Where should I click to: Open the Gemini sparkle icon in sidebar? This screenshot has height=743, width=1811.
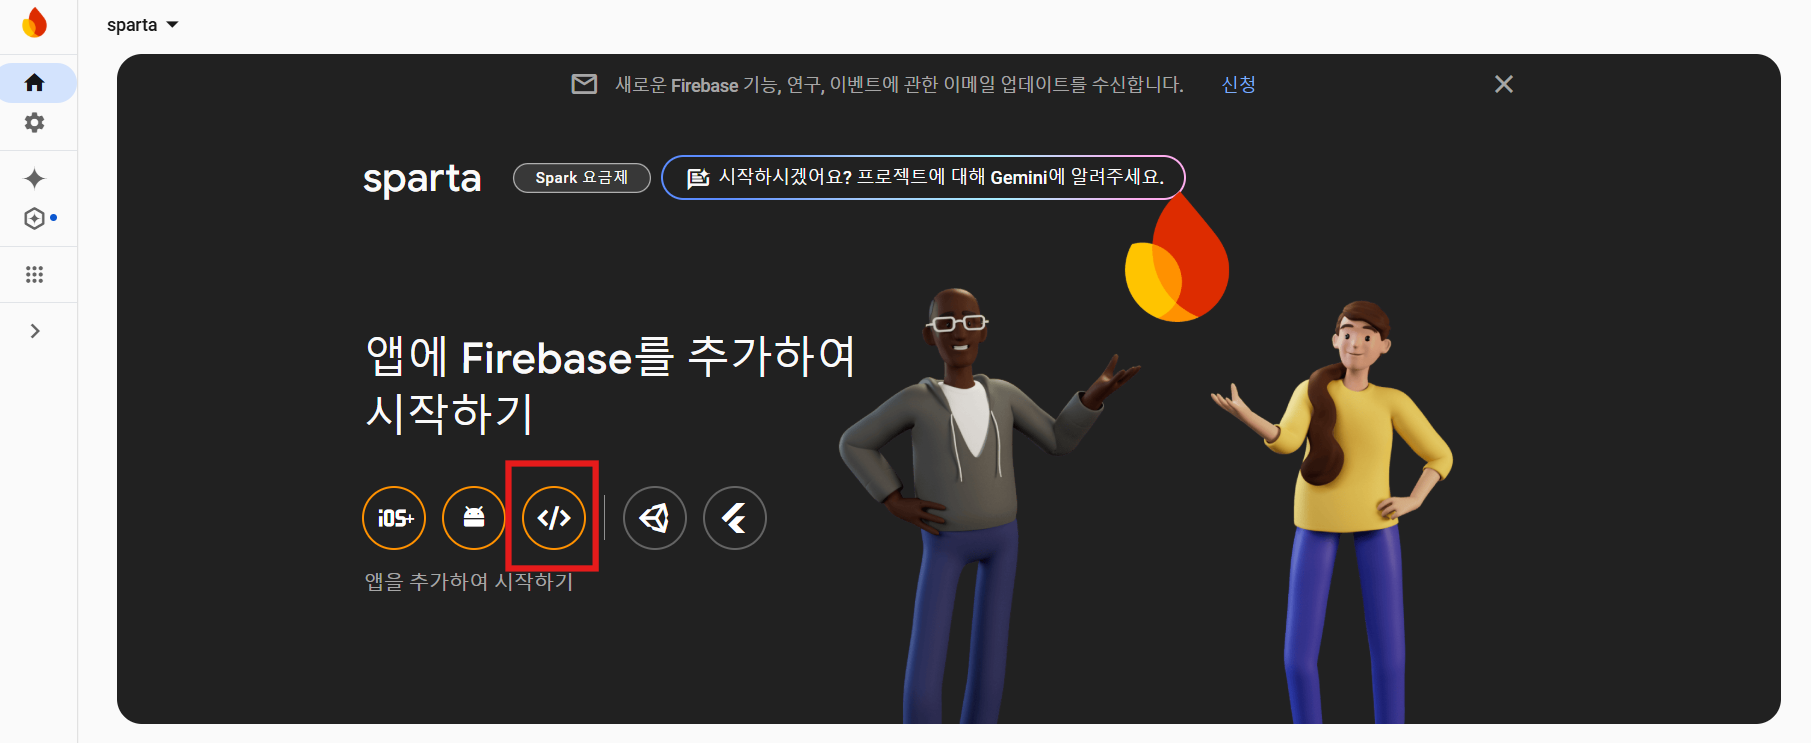click(35, 179)
